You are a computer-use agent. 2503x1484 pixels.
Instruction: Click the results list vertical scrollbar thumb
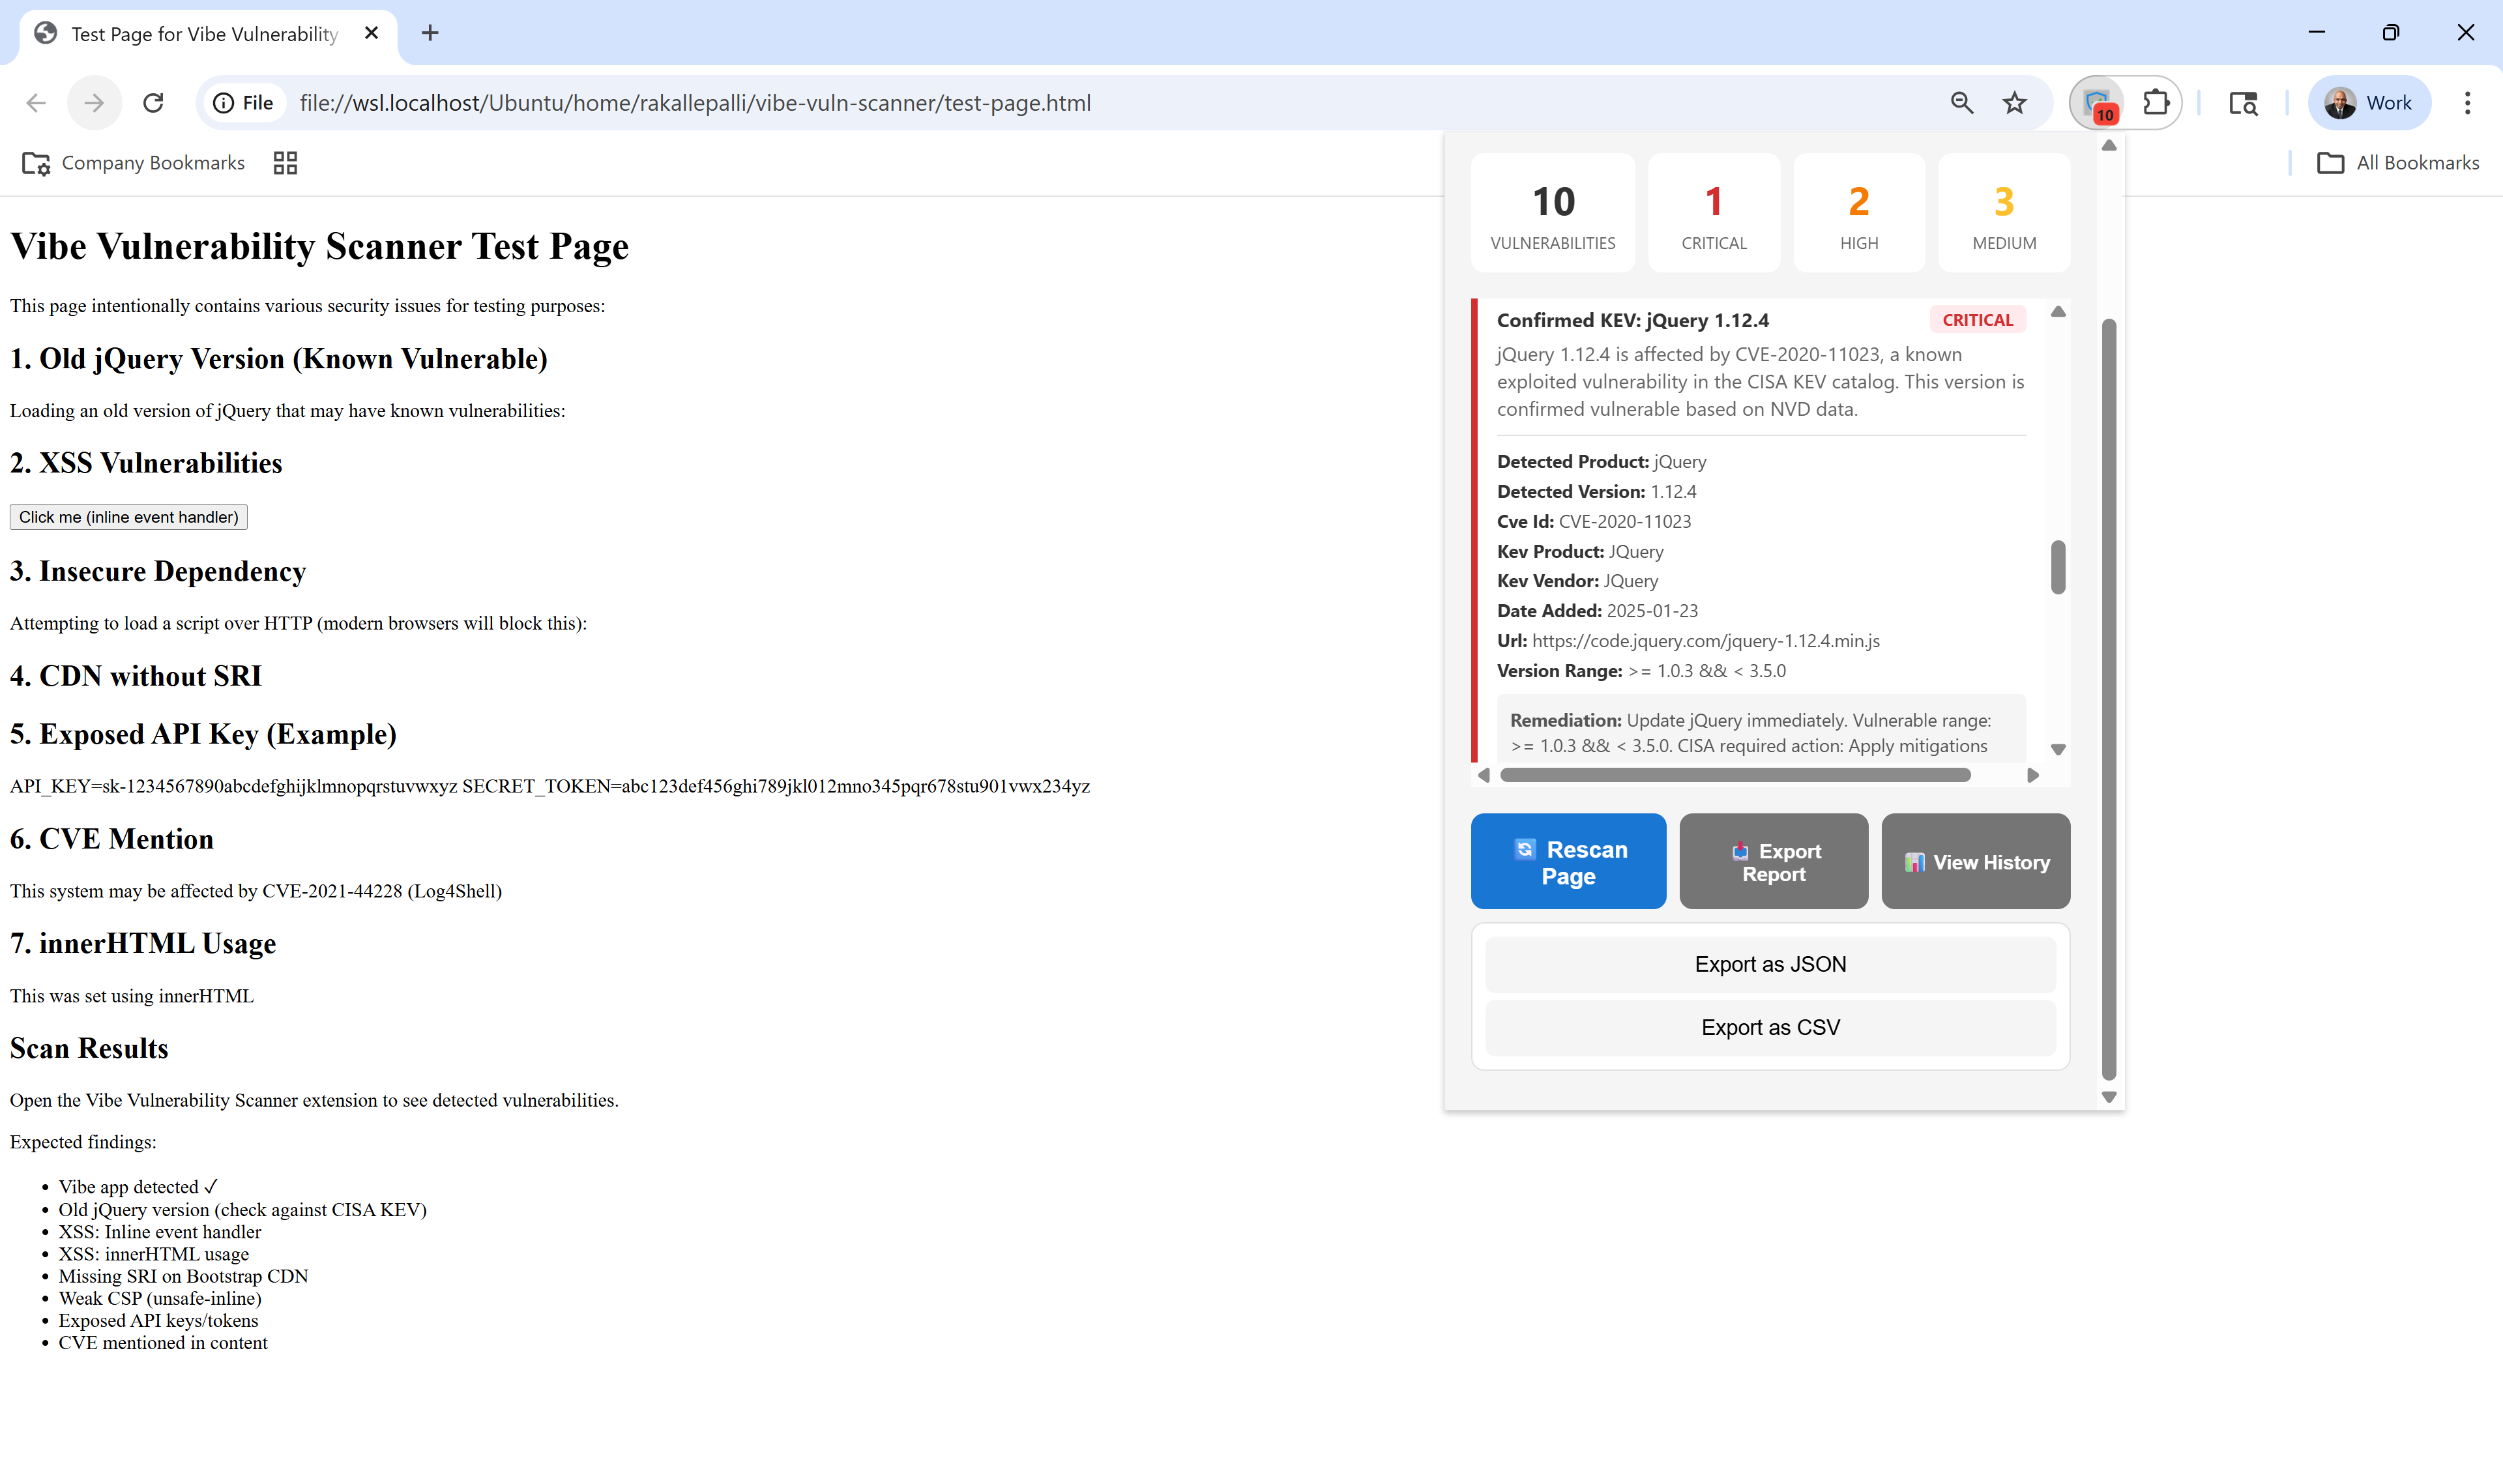click(x=2057, y=567)
